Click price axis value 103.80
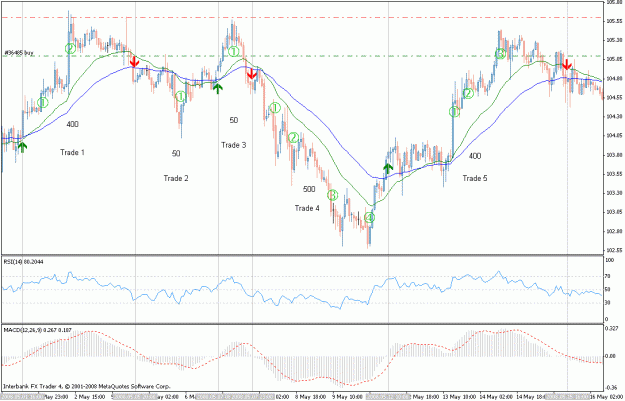Screen dimensions: 625x401 [x=614, y=155]
